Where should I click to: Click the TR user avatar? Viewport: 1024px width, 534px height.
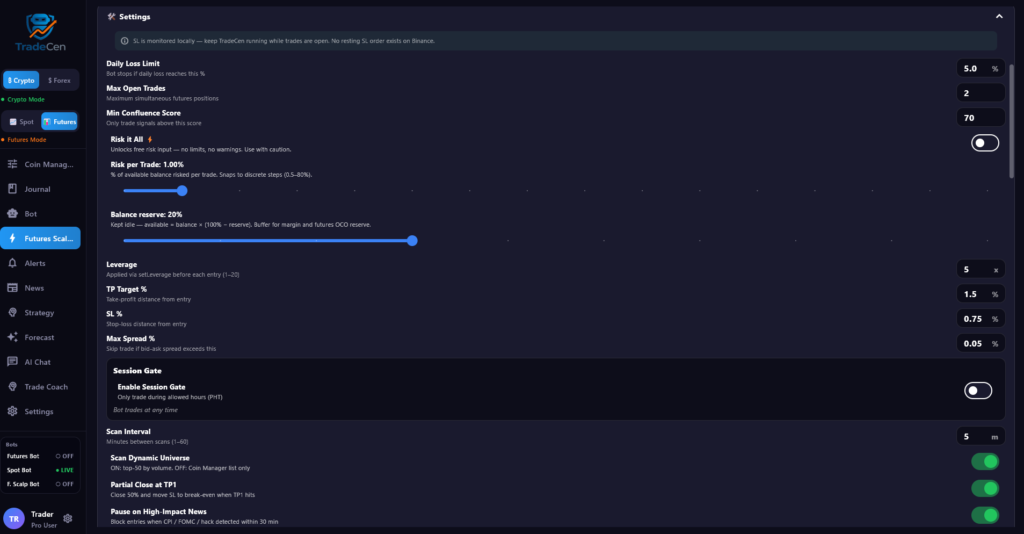click(14, 519)
